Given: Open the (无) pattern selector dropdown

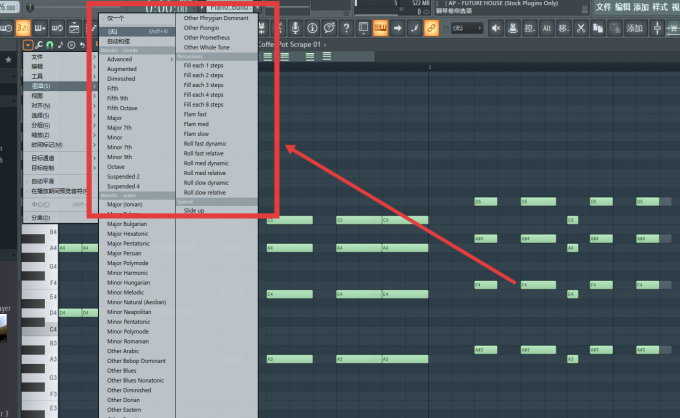Looking at the screenshot, I should (x=467, y=28).
